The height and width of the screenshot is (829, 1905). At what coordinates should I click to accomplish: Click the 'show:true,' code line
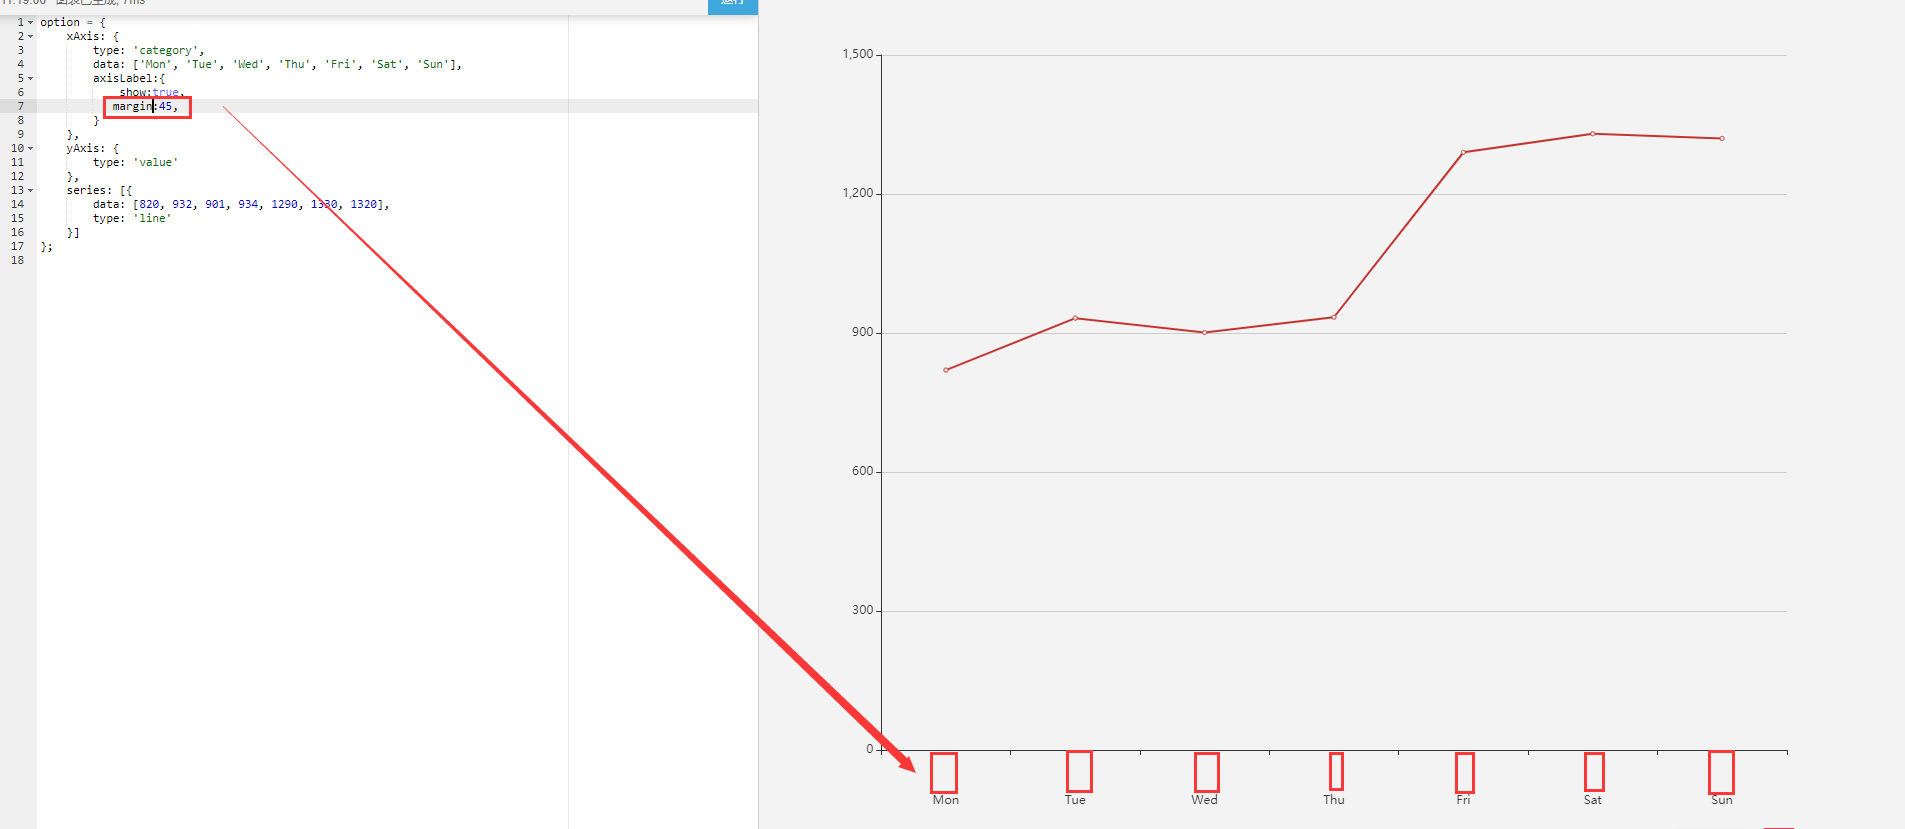152,92
